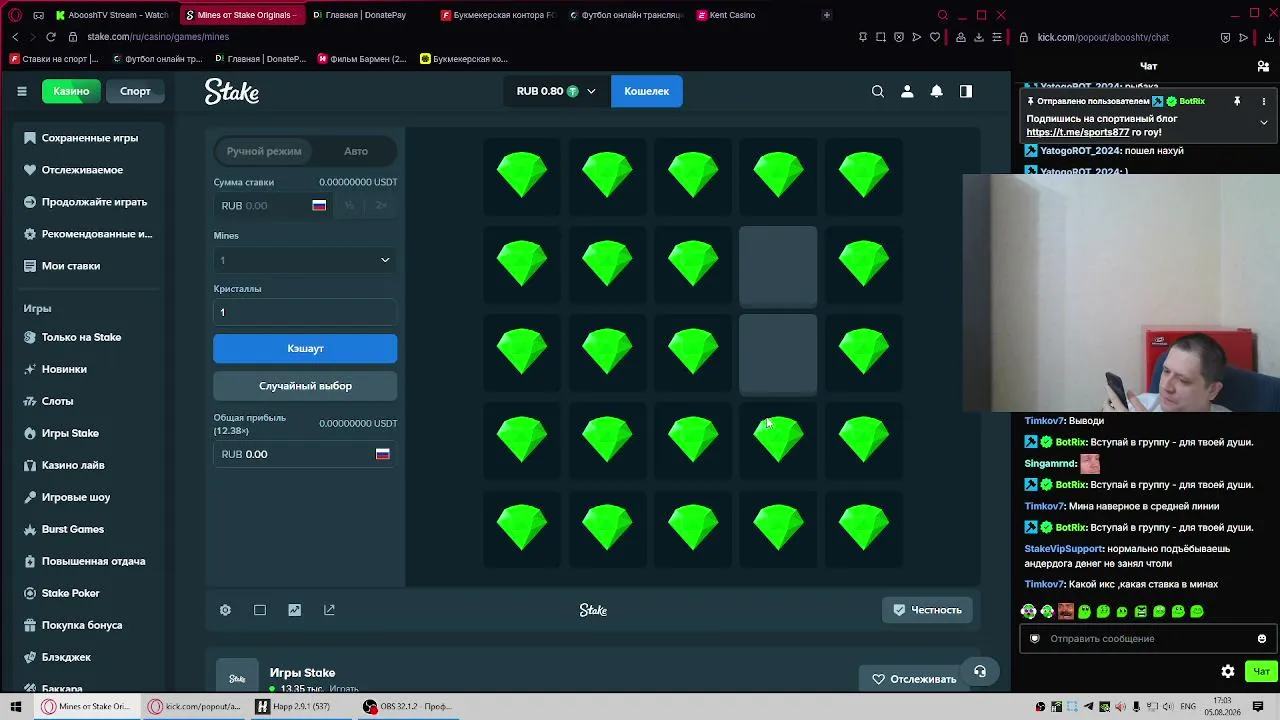
Task: Click the Кэшаут button
Action: click(305, 348)
